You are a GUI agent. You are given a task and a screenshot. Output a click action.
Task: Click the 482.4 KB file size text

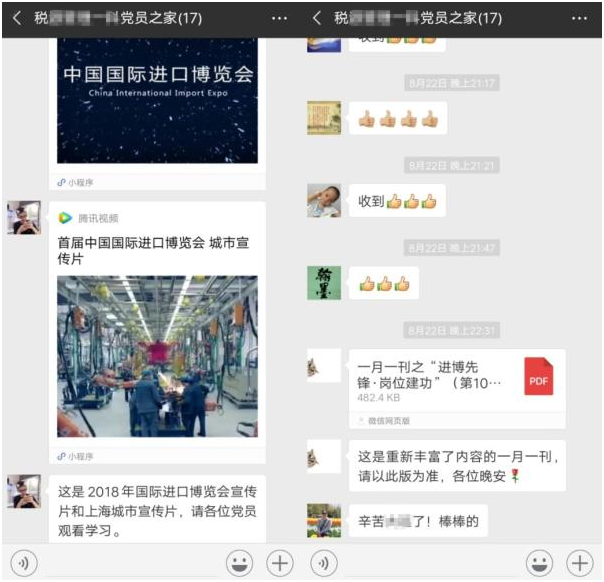379,398
